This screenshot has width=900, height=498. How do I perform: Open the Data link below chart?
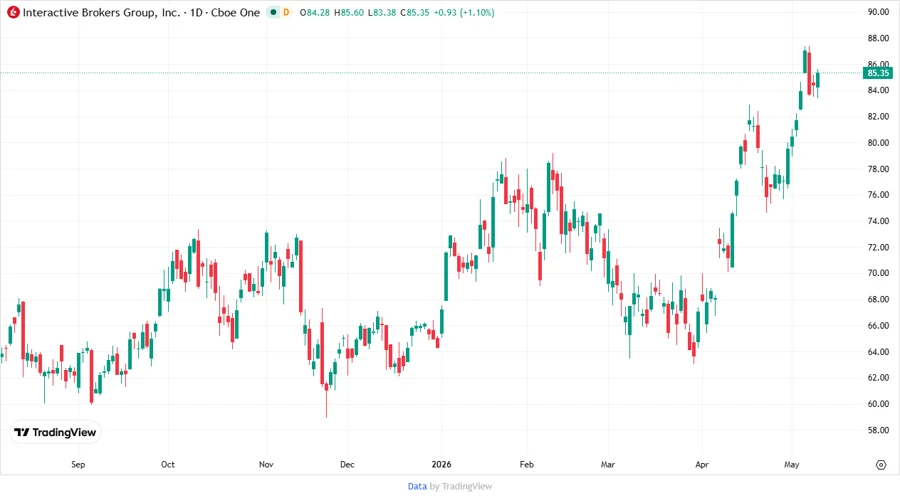417,487
